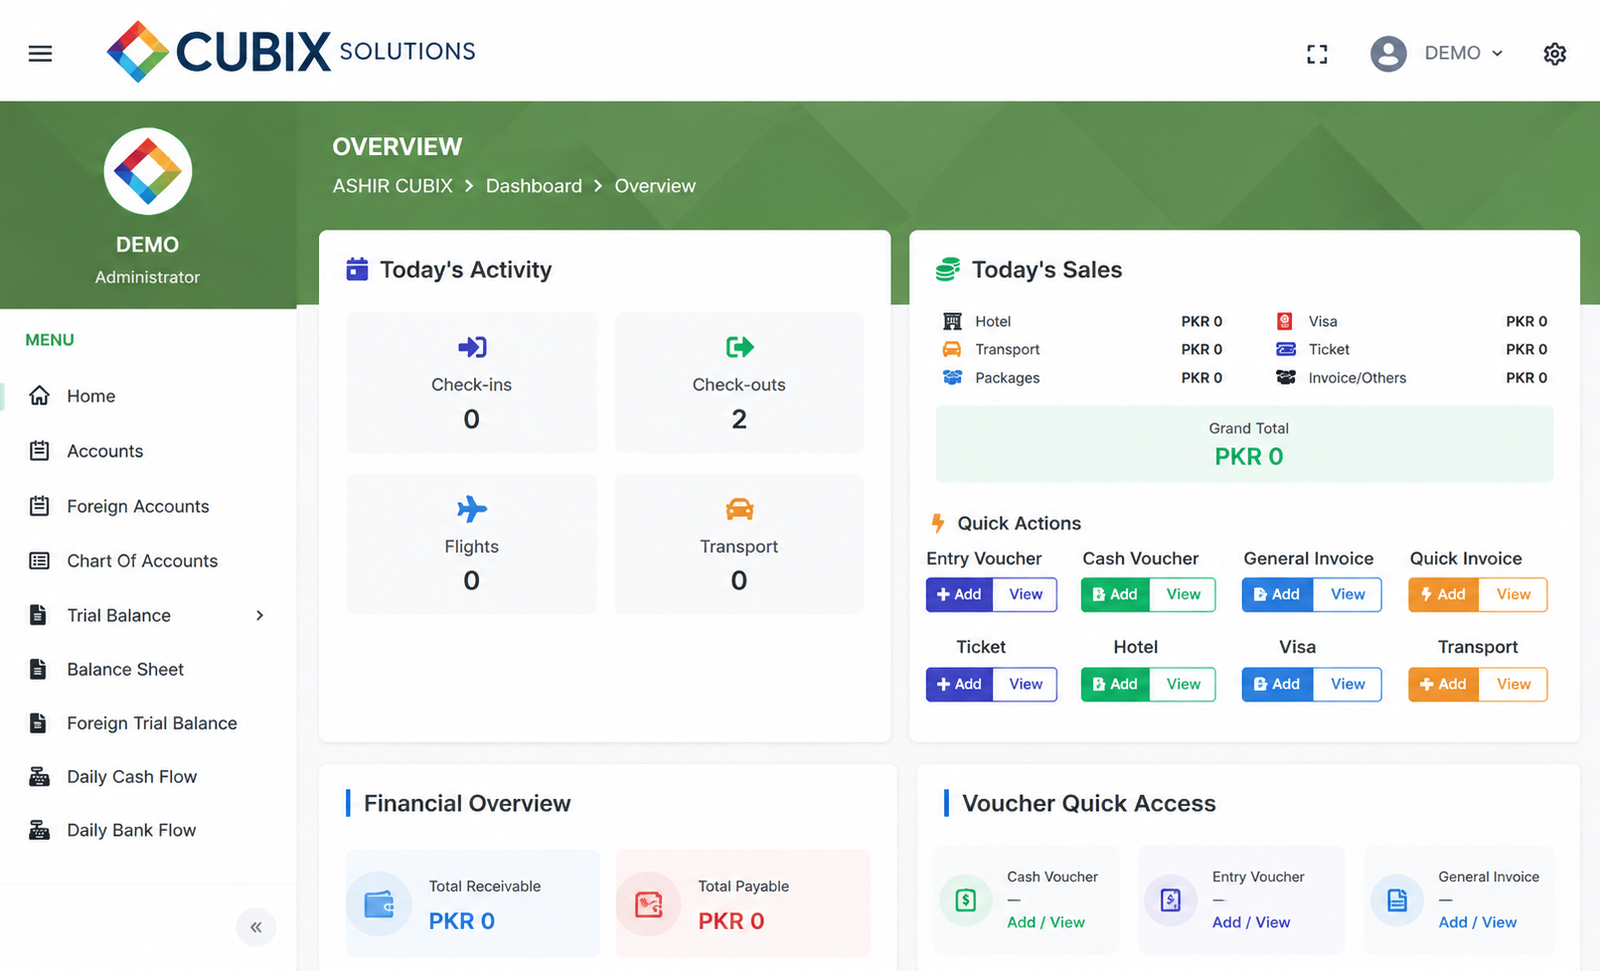
Task: Add a Ticket from Quick Actions
Action: 959,684
